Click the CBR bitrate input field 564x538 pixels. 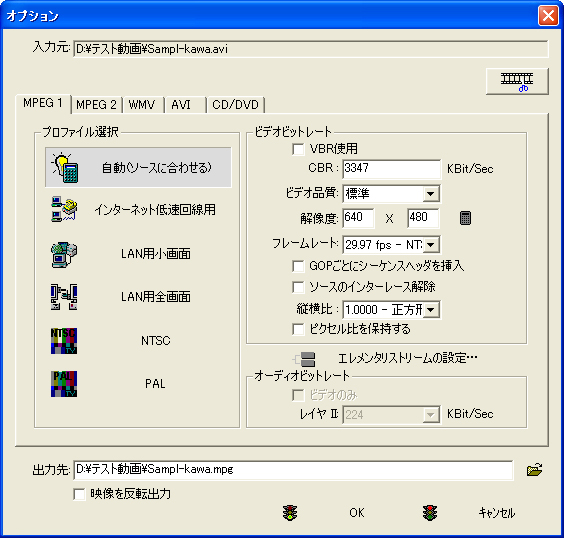tap(391, 169)
